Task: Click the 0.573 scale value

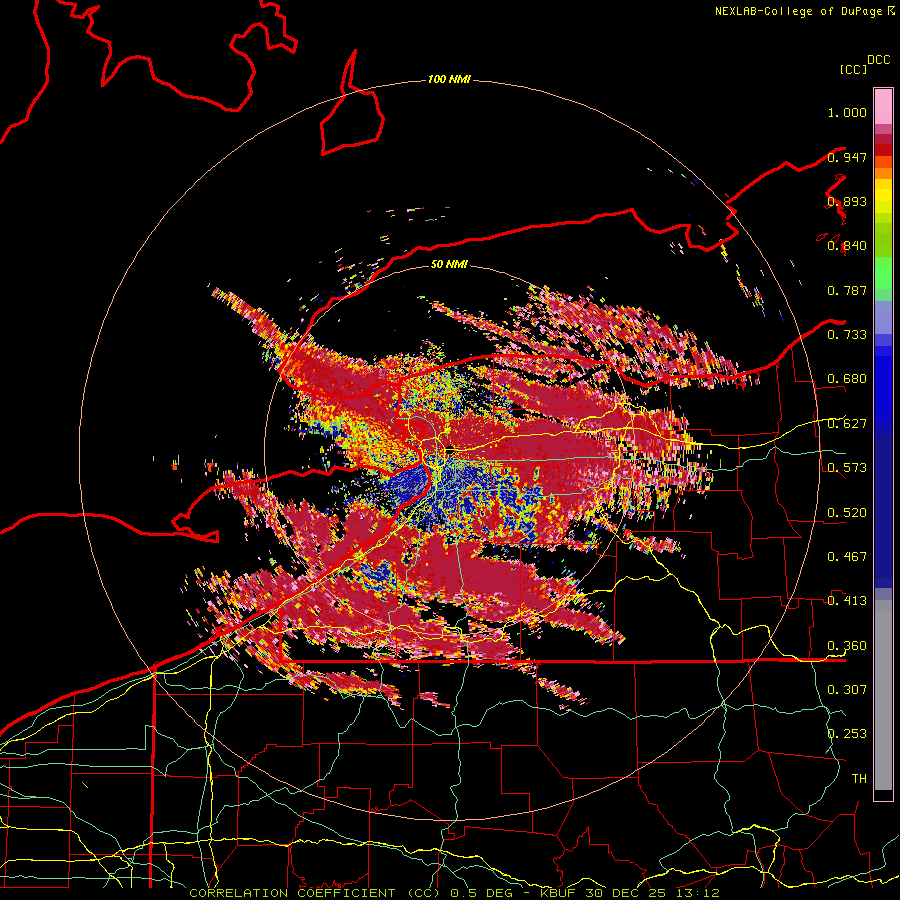Action: point(847,468)
